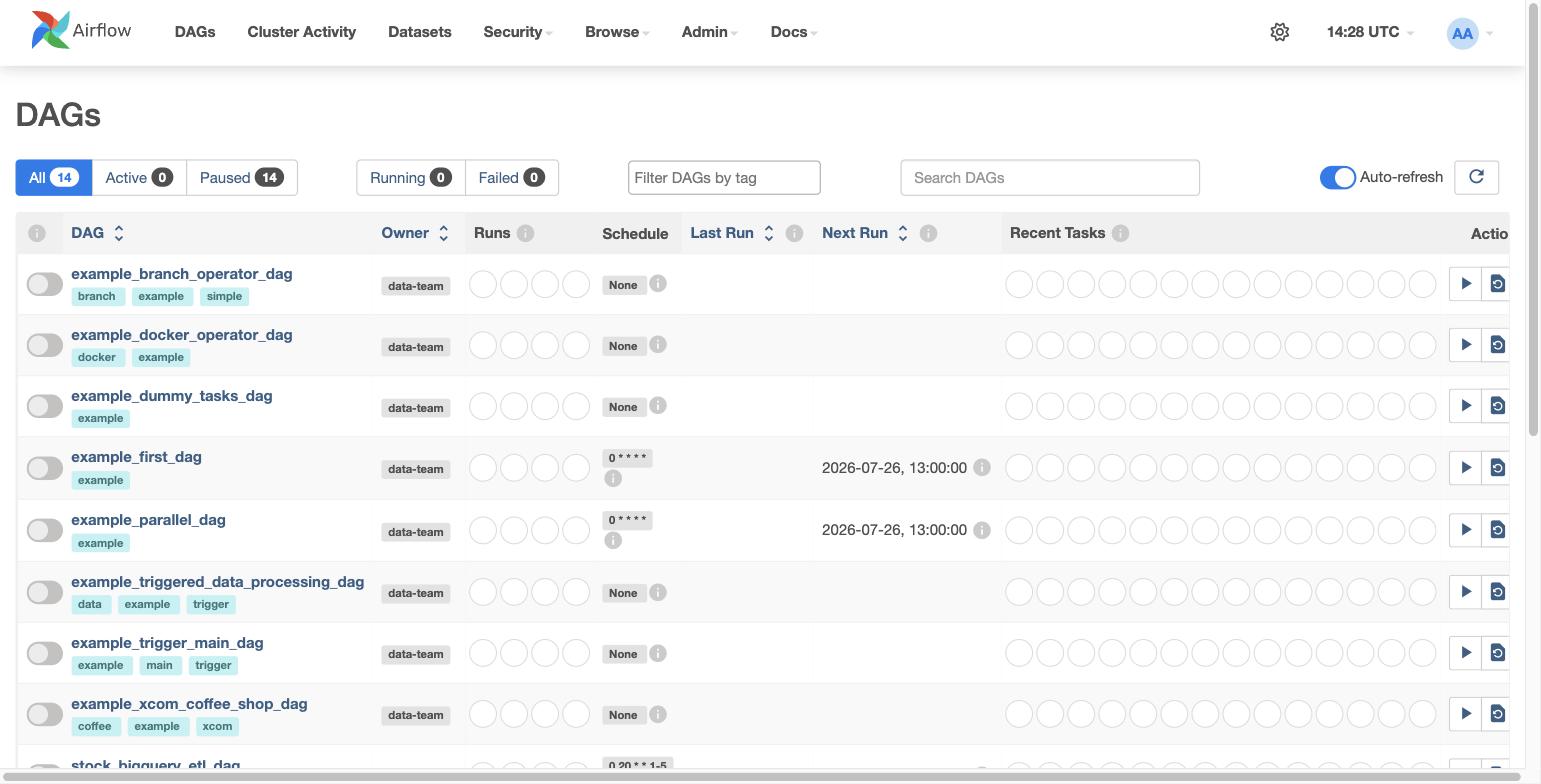Unpause example_branch_operator_dag toggle
Screen dimensions: 1541x784
45,284
